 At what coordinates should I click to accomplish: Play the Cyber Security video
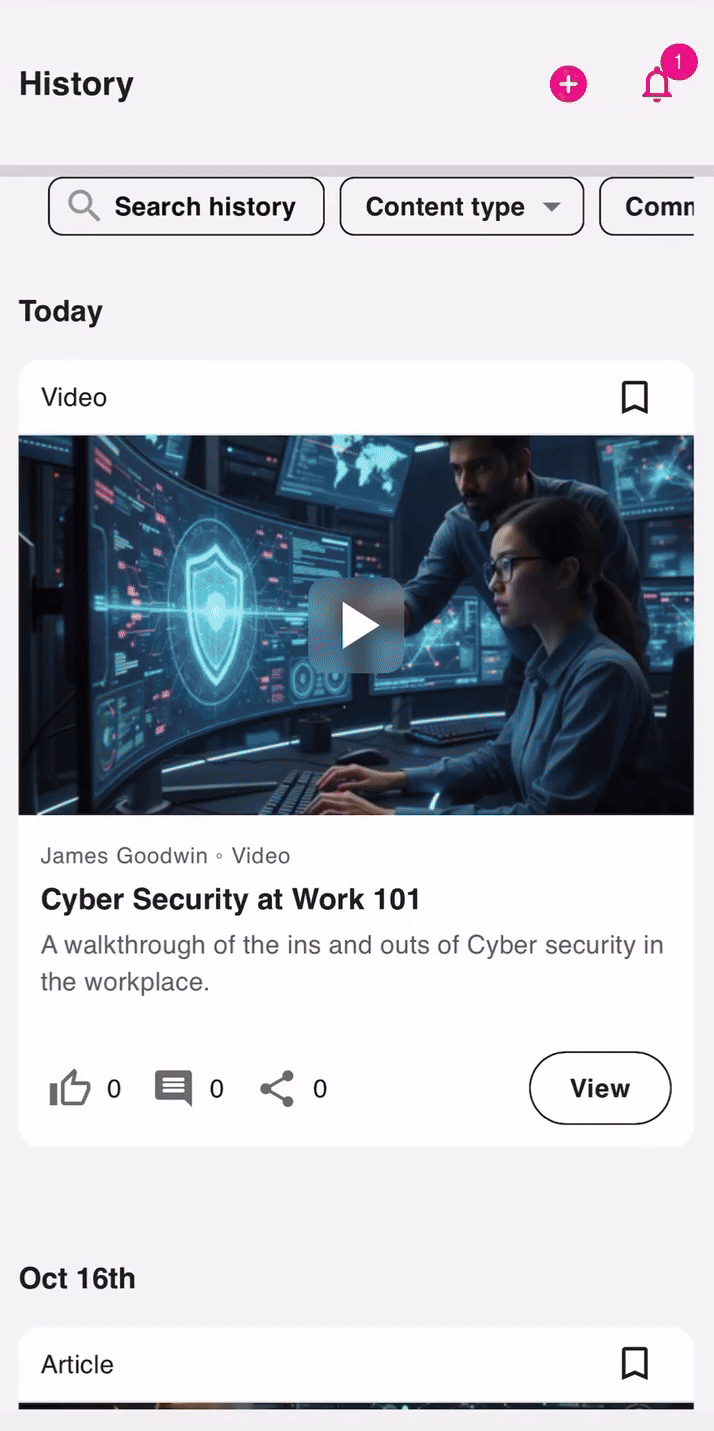(x=357, y=625)
